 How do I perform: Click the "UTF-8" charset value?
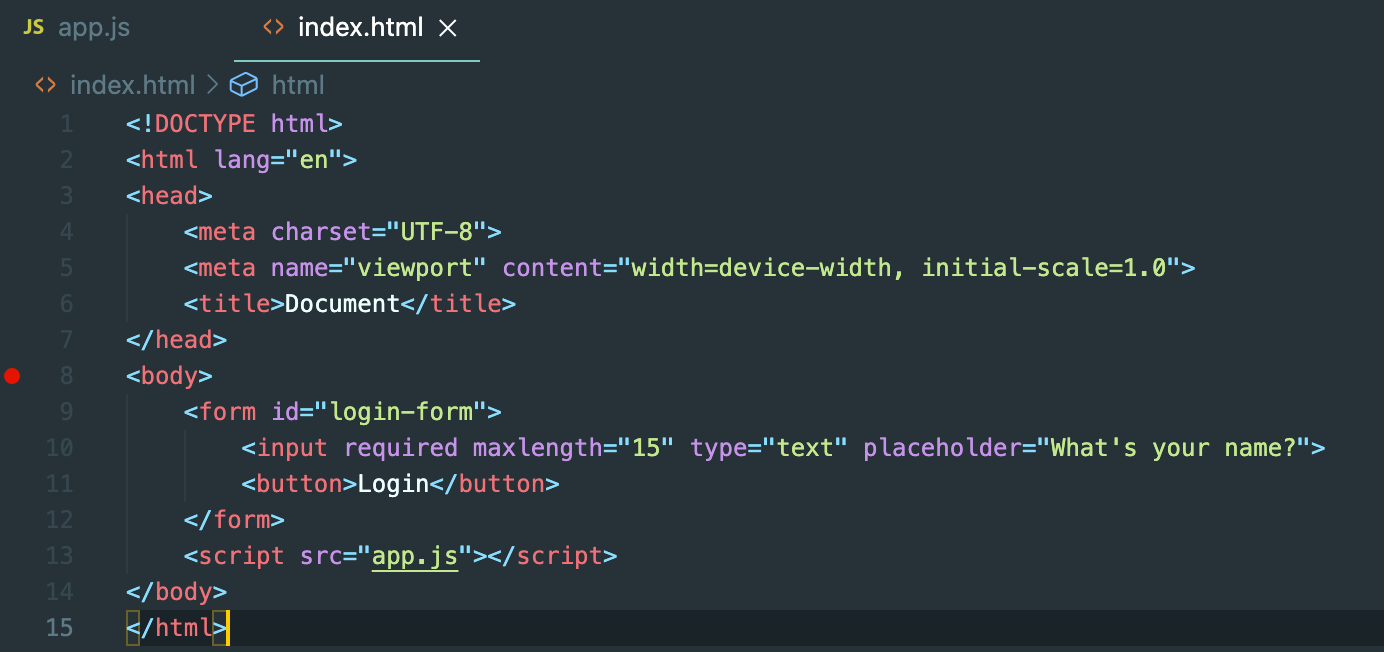436,232
